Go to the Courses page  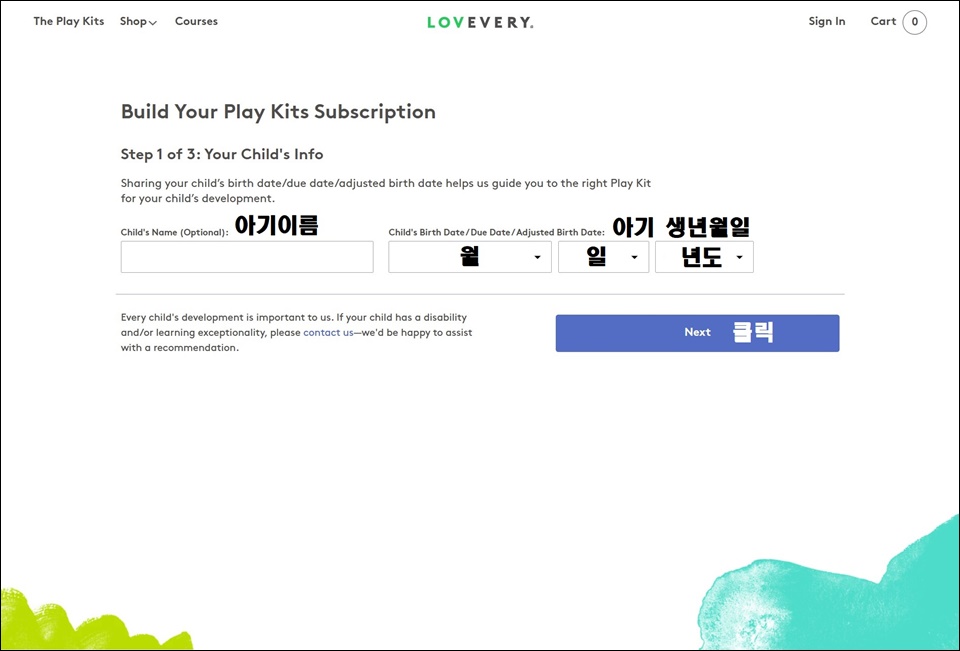tap(196, 21)
